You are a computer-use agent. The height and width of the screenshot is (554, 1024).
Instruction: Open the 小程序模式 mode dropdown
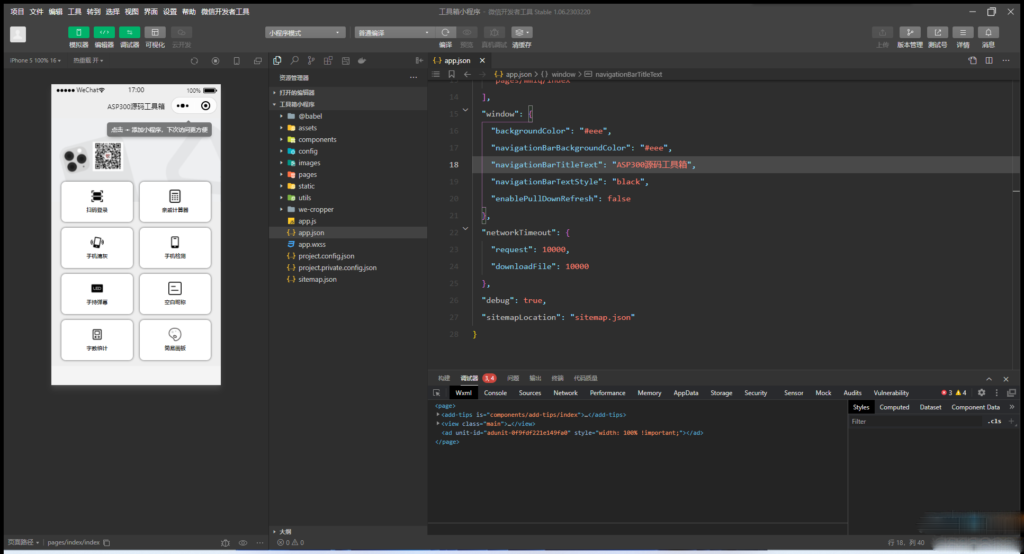click(305, 32)
